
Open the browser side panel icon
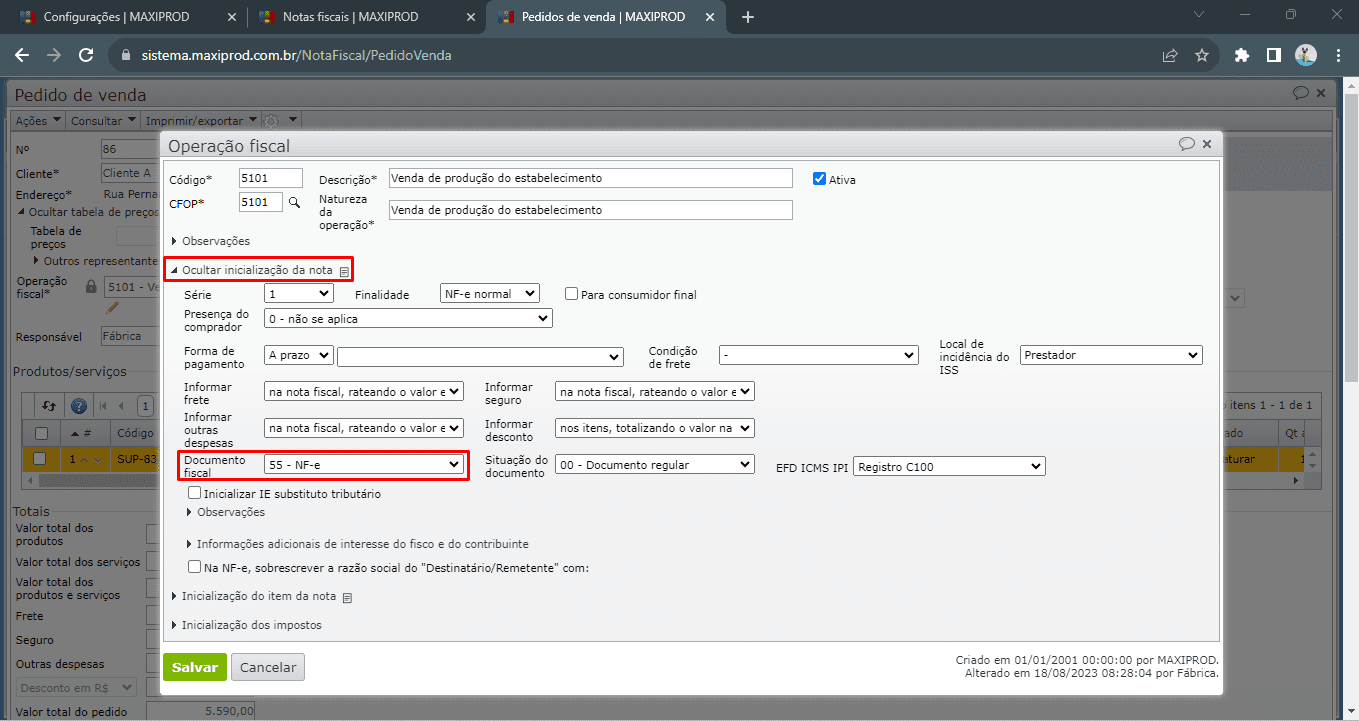[x=1273, y=55]
